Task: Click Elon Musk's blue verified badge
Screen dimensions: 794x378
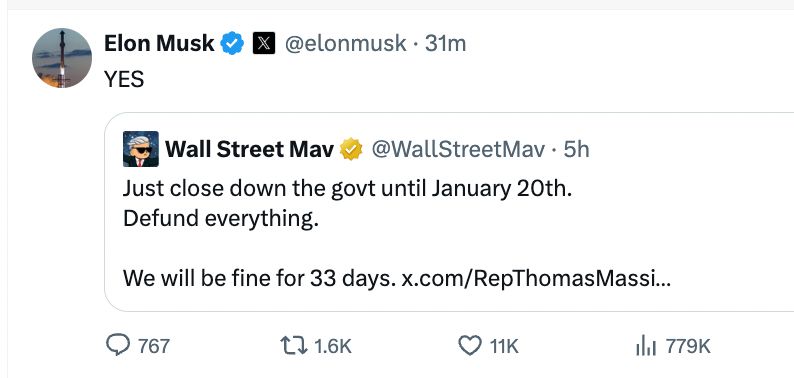Action: 232,44
